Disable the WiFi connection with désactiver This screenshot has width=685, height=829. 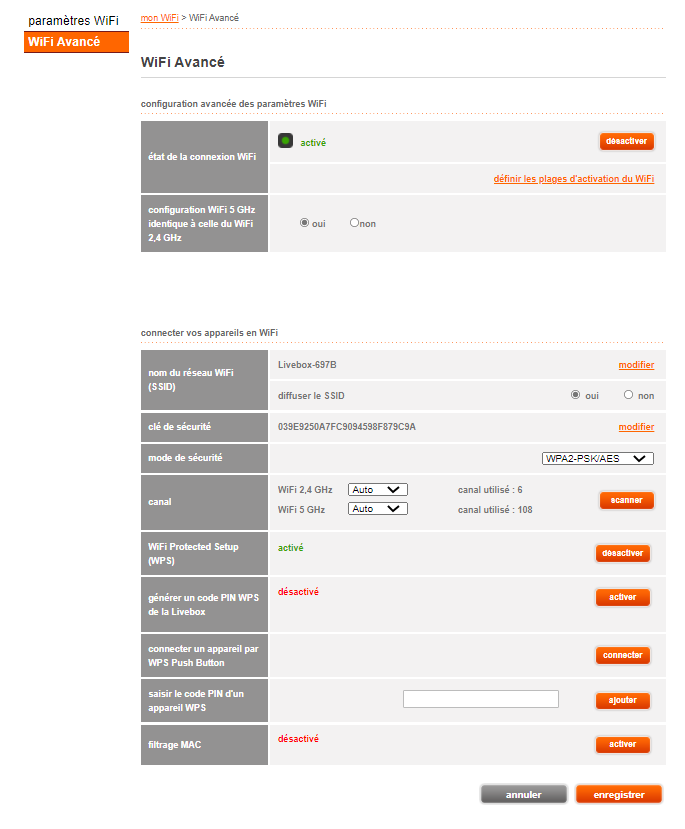pos(626,141)
